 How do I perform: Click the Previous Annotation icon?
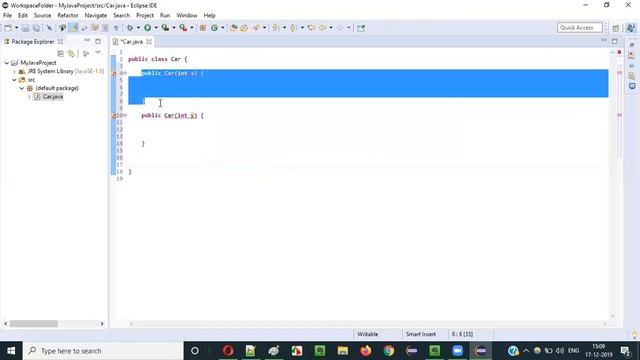coord(293,28)
